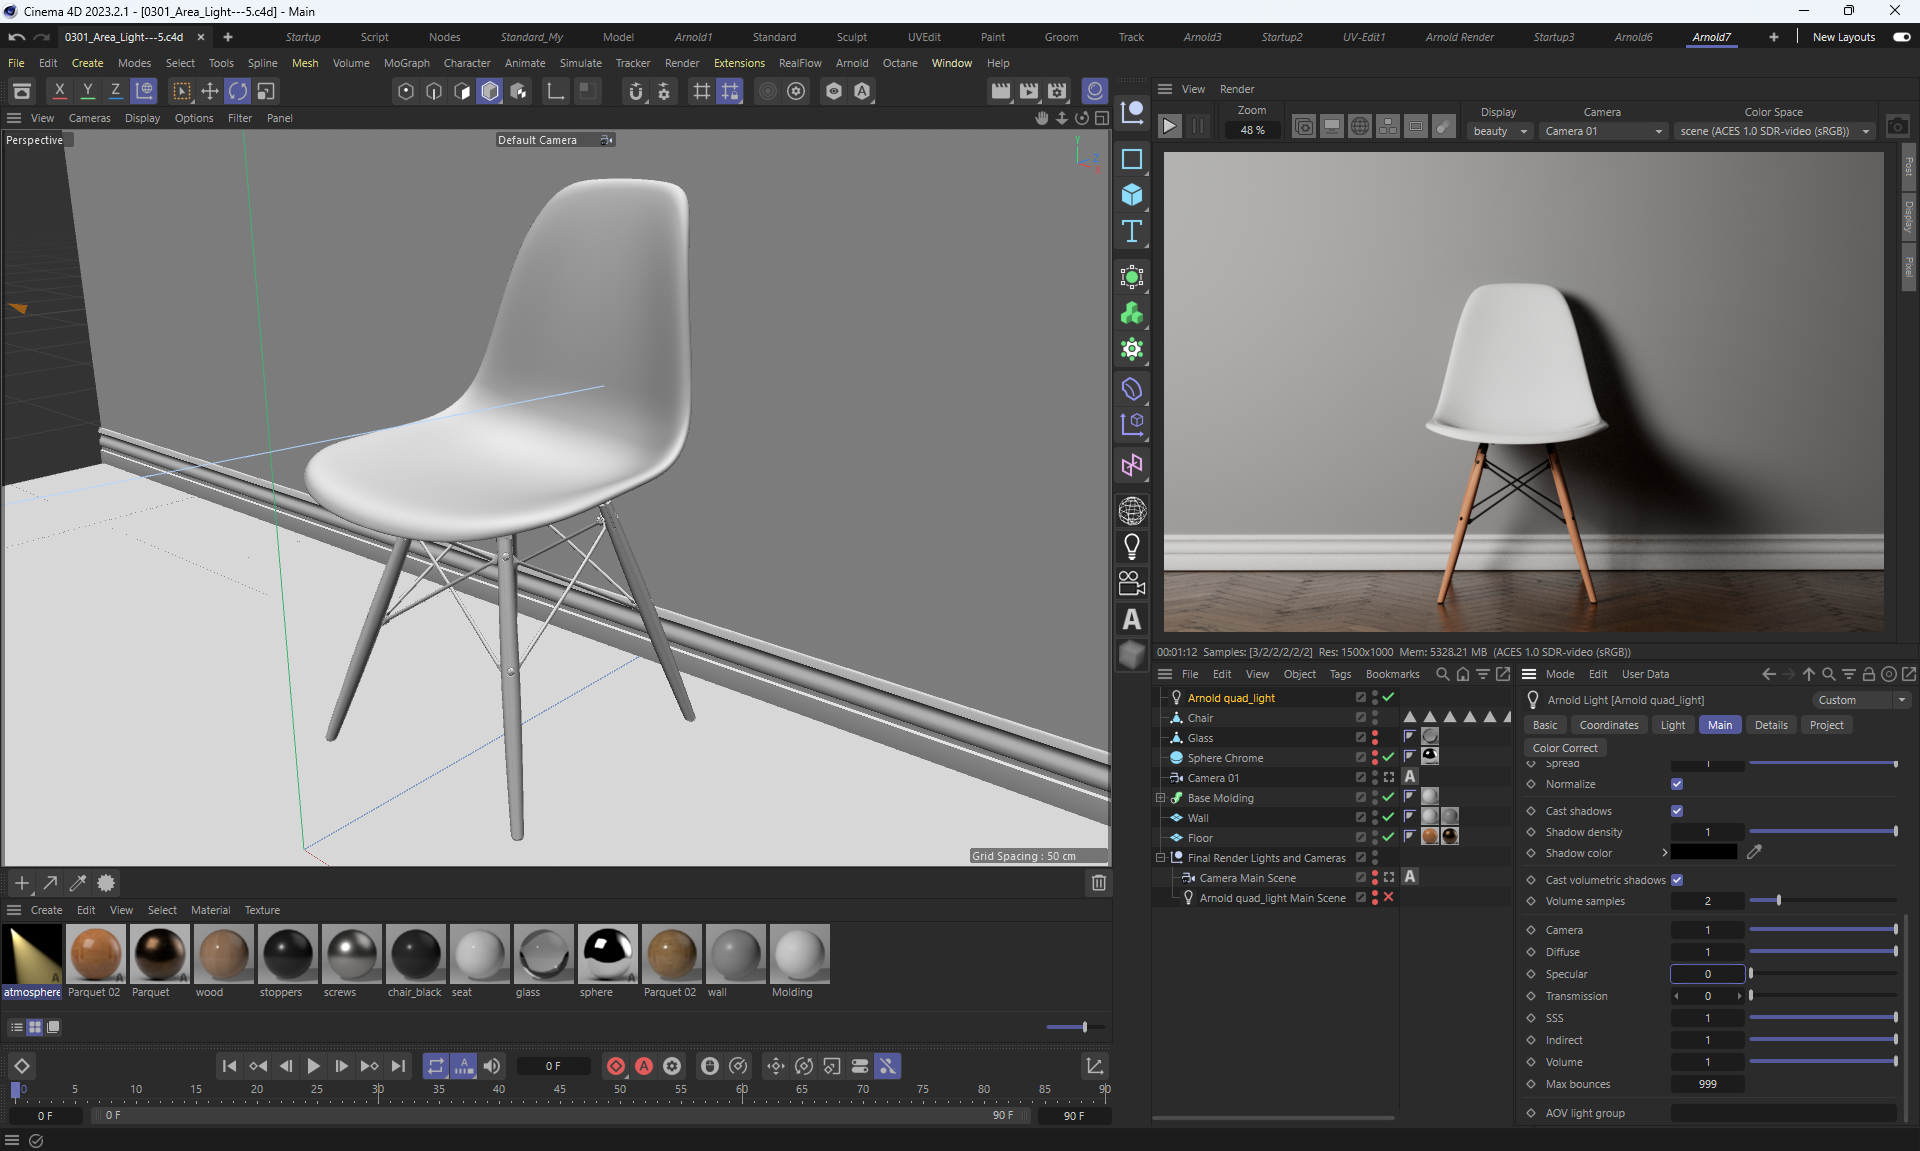This screenshot has width=1920, height=1151.
Task: Select the glass material thumbnail
Action: tap(543, 954)
